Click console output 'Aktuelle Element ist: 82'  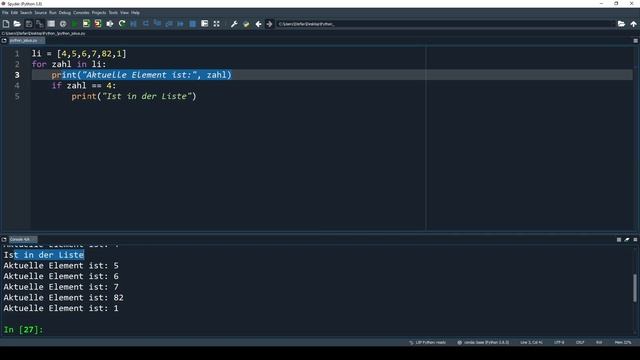63,298
